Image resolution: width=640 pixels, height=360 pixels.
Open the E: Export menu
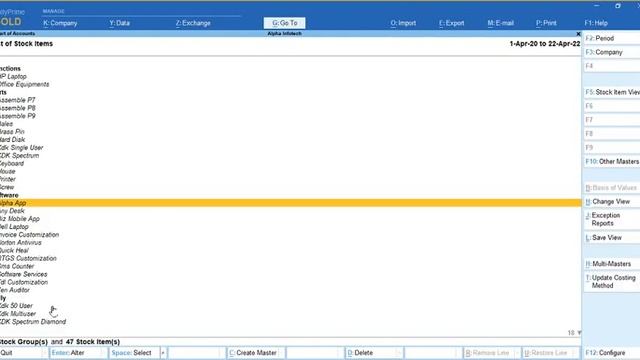(451, 23)
